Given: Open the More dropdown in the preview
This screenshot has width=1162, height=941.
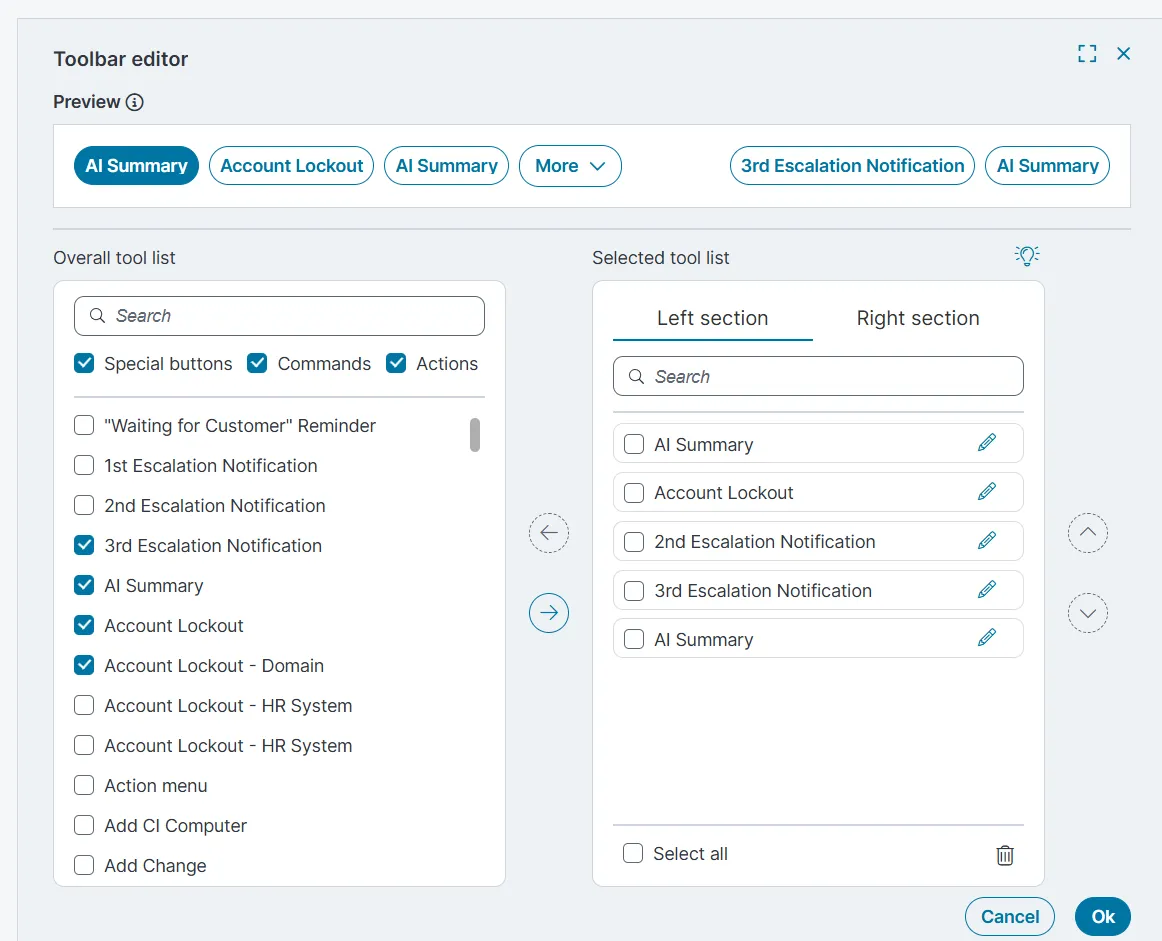Looking at the screenshot, I should 570,166.
